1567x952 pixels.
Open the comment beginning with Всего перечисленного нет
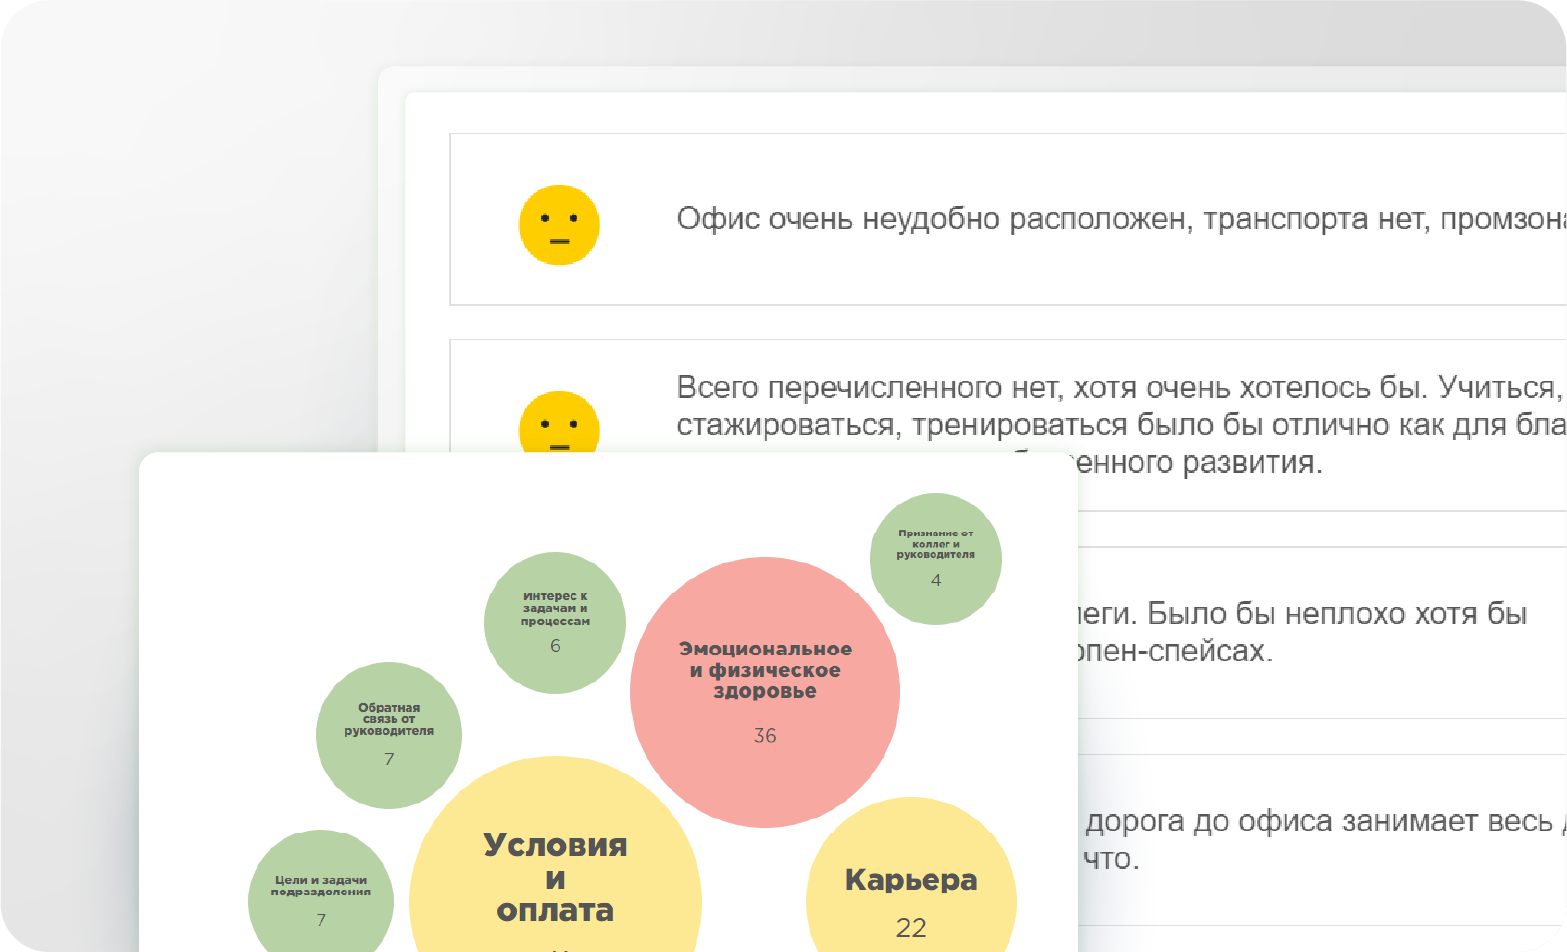point(1100,420)
